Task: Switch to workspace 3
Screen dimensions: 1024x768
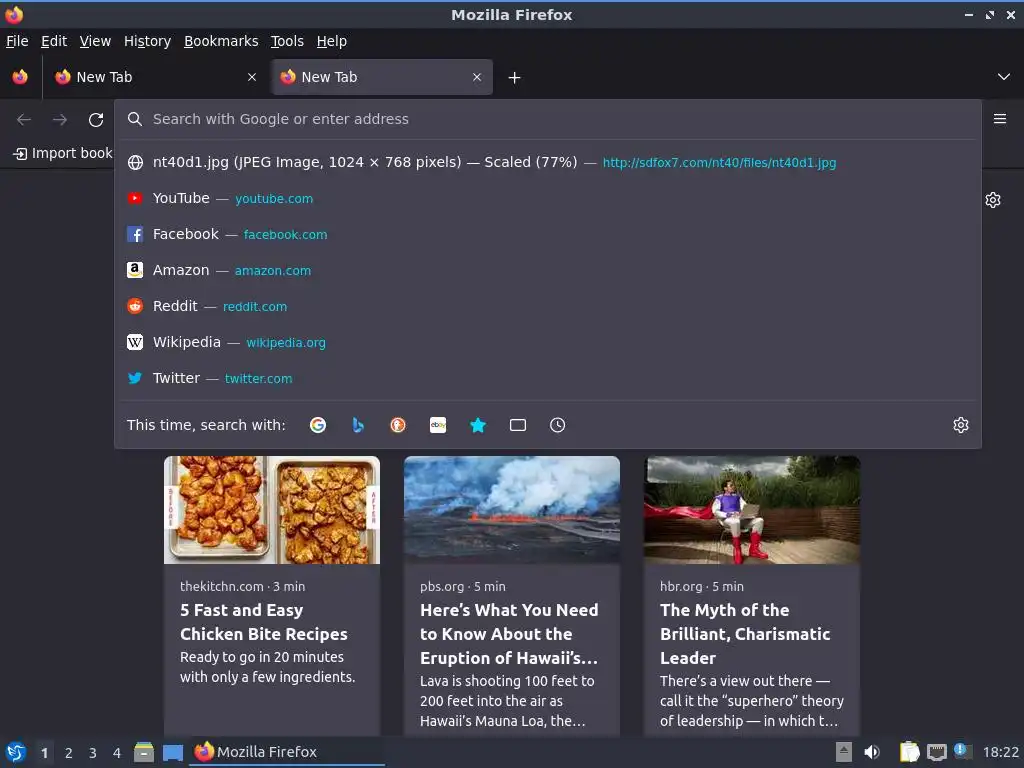Action: tap(93, 753)
